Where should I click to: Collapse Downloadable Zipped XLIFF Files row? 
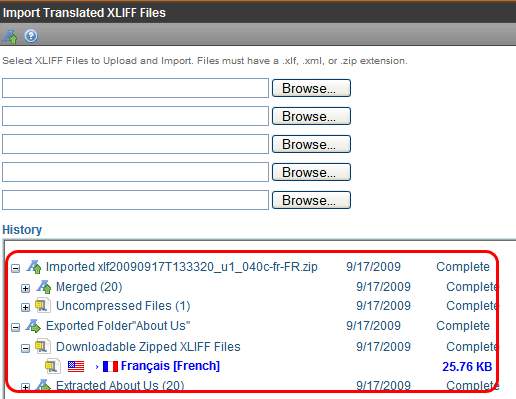coord(25,348)
